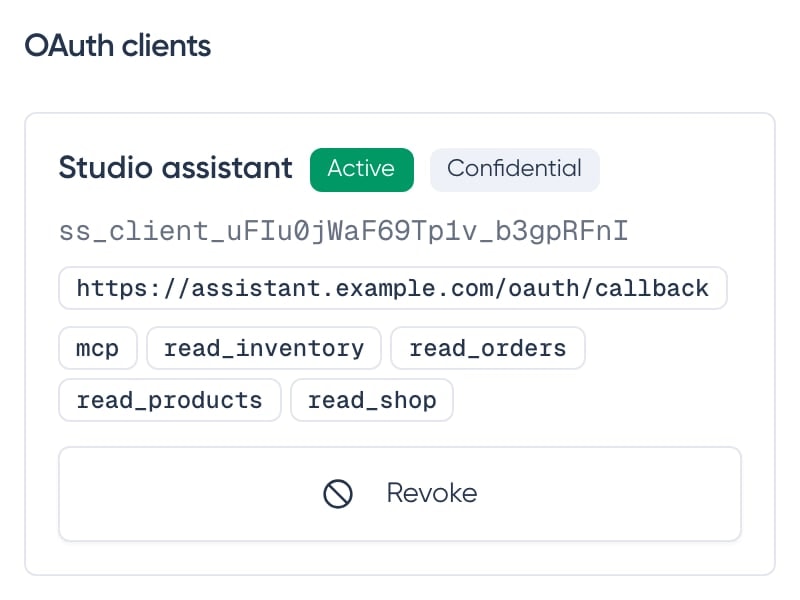Click the Studio assistant client name
The width and height of the screenshot is (800, 600).
coord(176,168)
